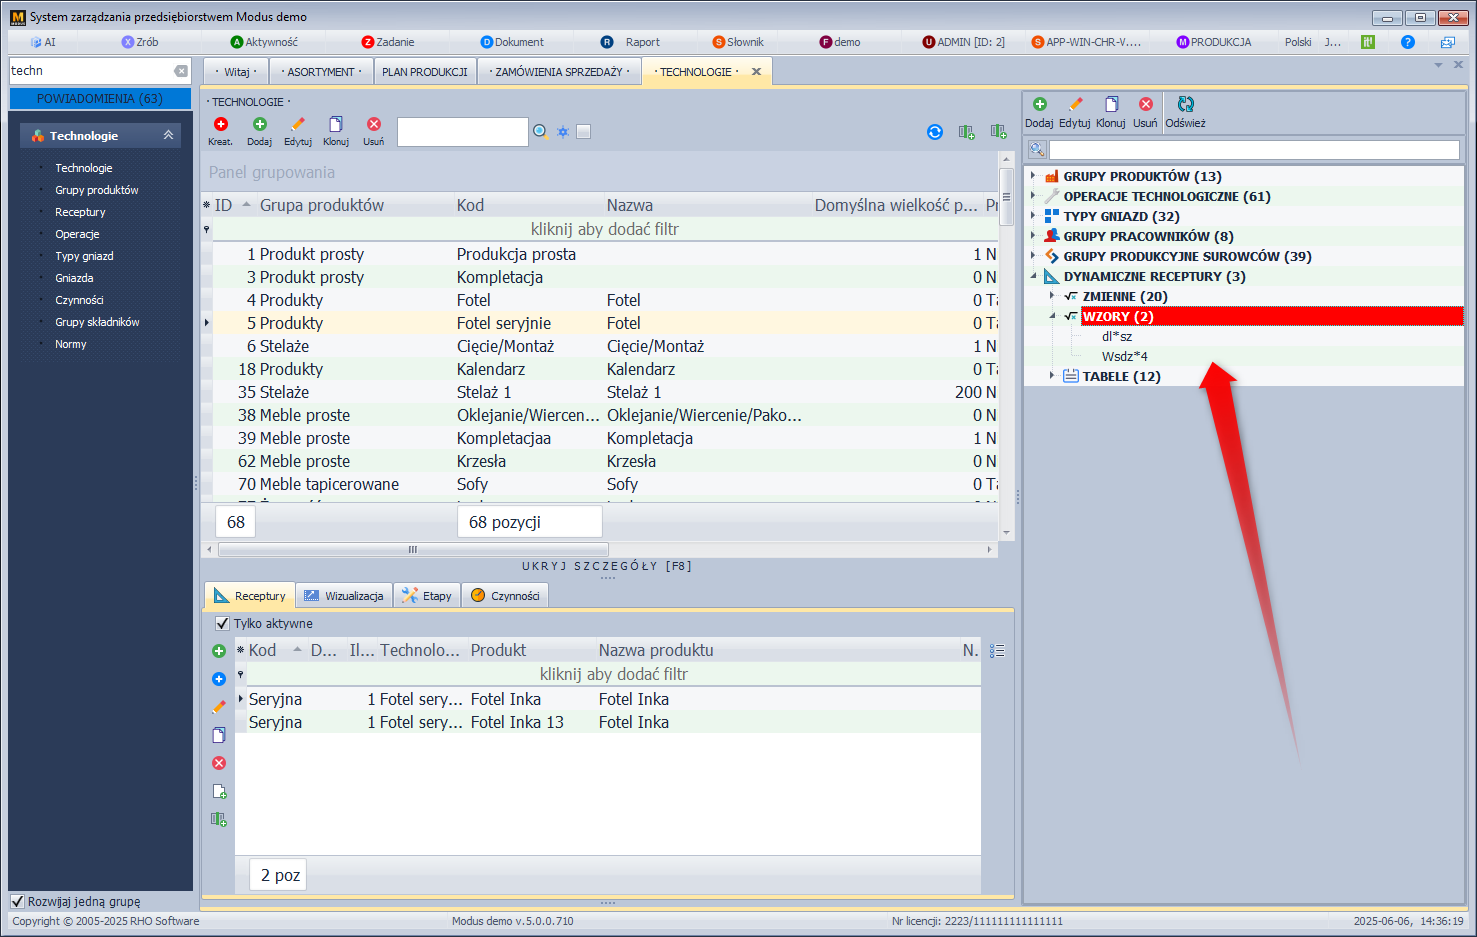Click the red delete icon beside the Receptury grid
The image size is (1477, 937).
point(219,763)
